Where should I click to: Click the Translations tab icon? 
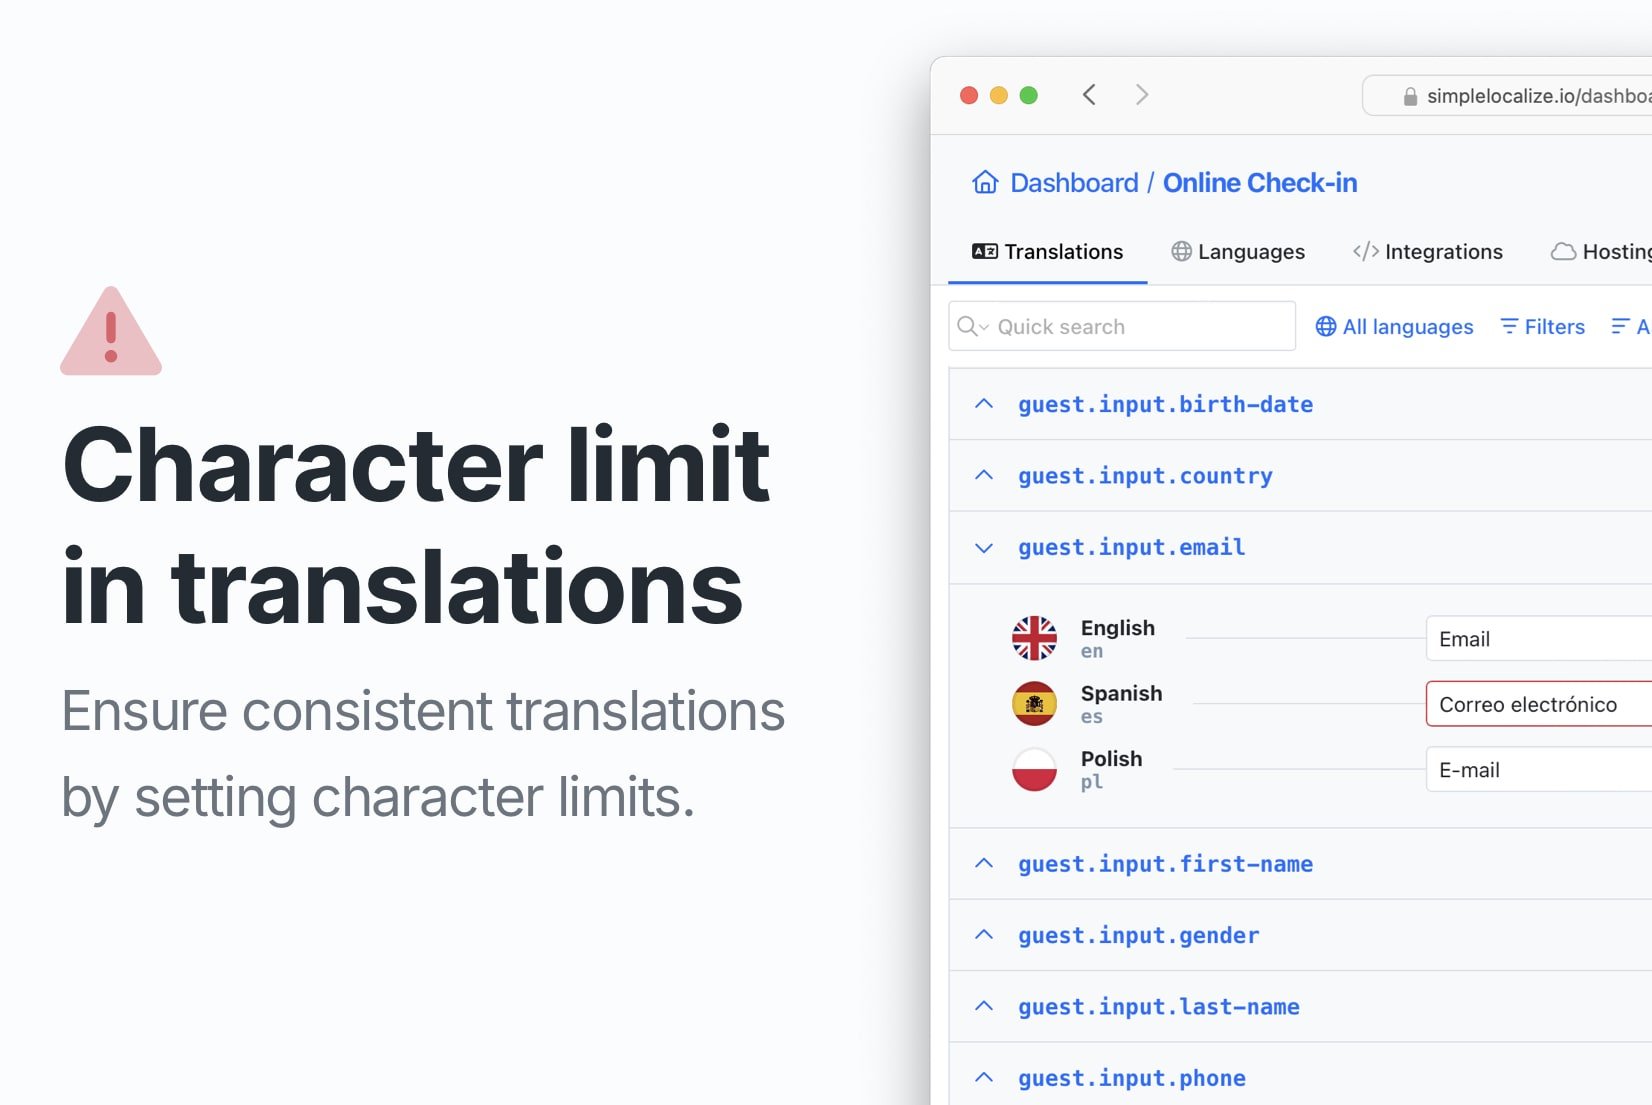click(x=985, y=251)
